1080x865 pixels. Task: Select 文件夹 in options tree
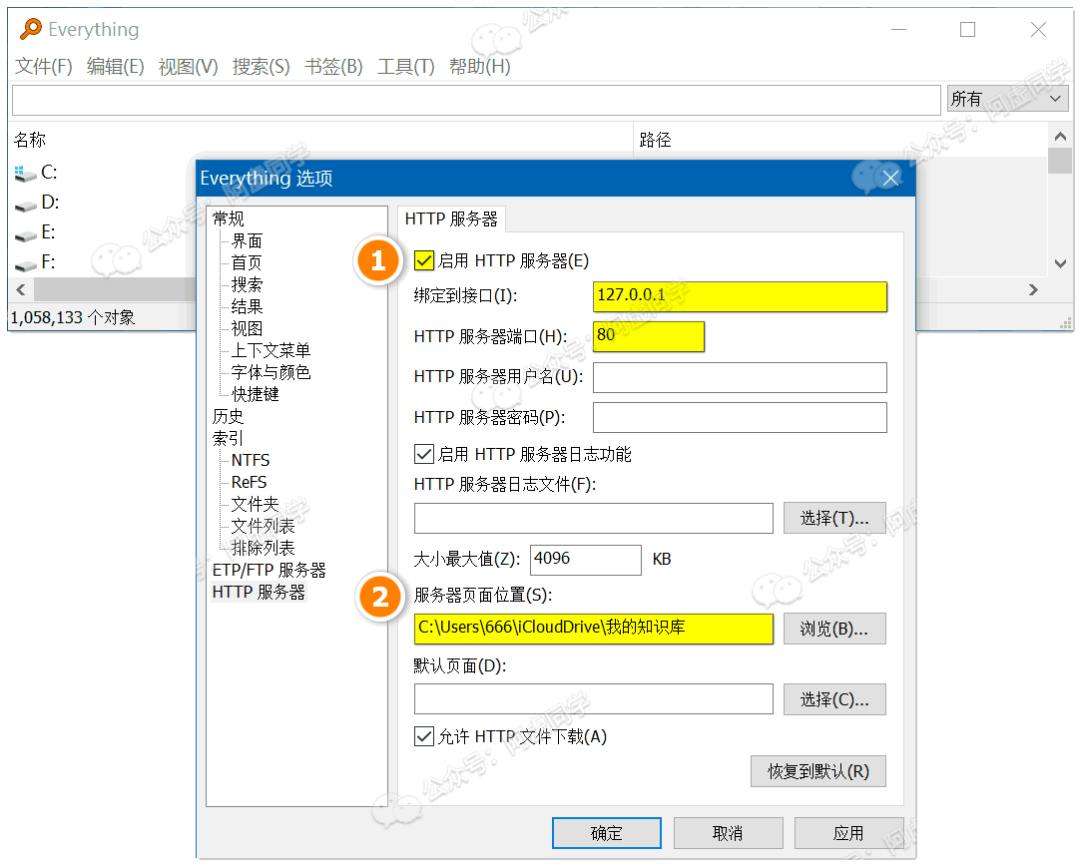tap(255, 504)
